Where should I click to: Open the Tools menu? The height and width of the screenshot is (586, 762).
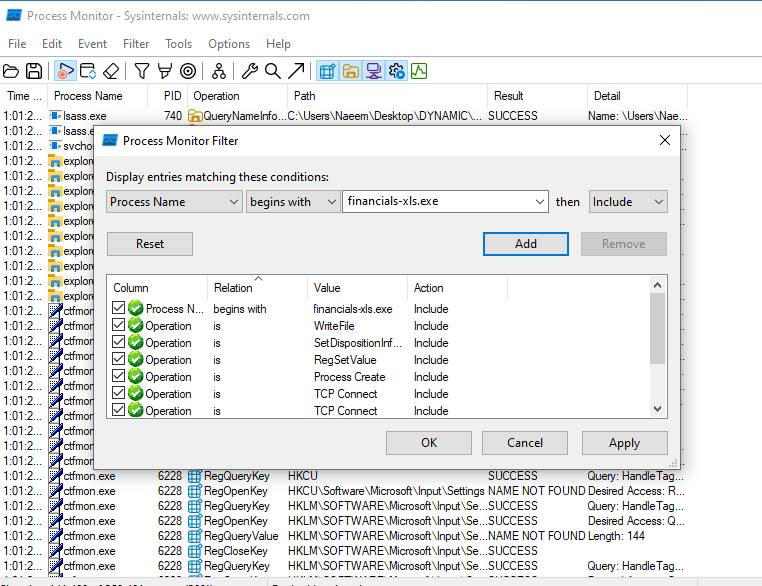click(x=178, y=44)
